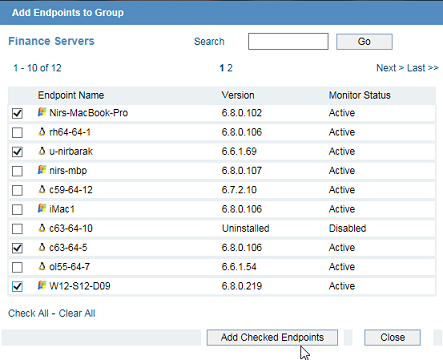The width and height of the screenshot is (443, 360).
Task: Click the penguin icon next to c59-64-12
Action: (42, 189)
